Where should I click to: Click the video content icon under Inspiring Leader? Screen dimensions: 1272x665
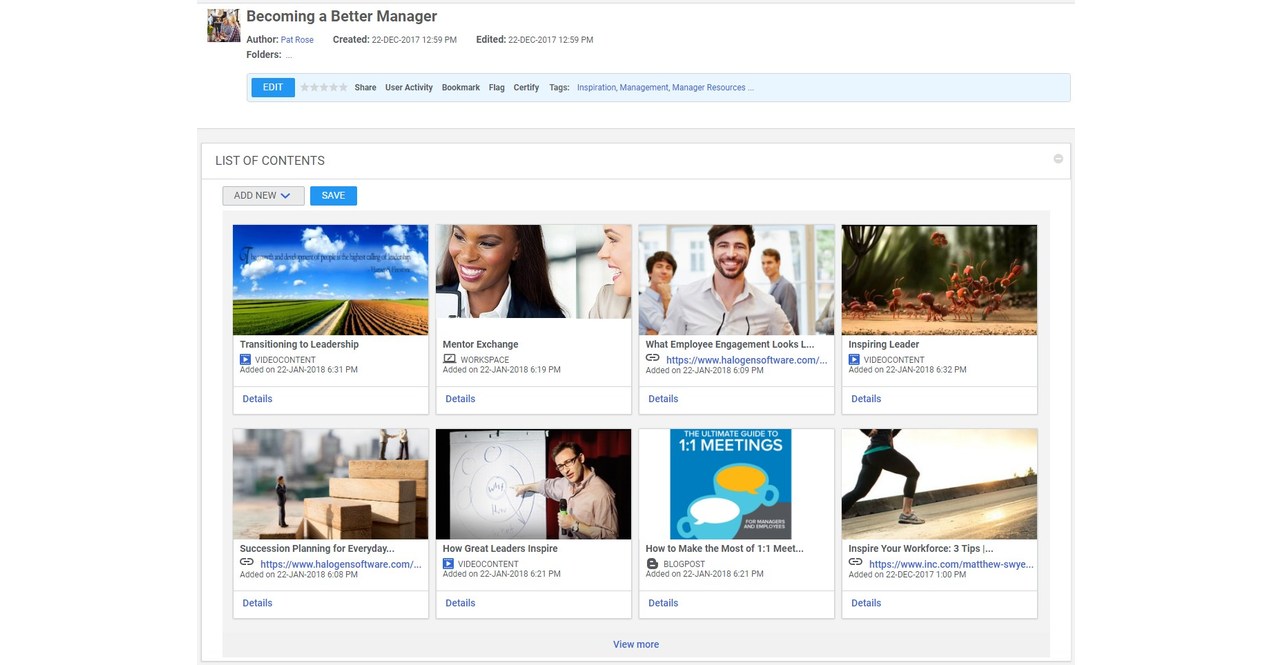coord(853,358)
